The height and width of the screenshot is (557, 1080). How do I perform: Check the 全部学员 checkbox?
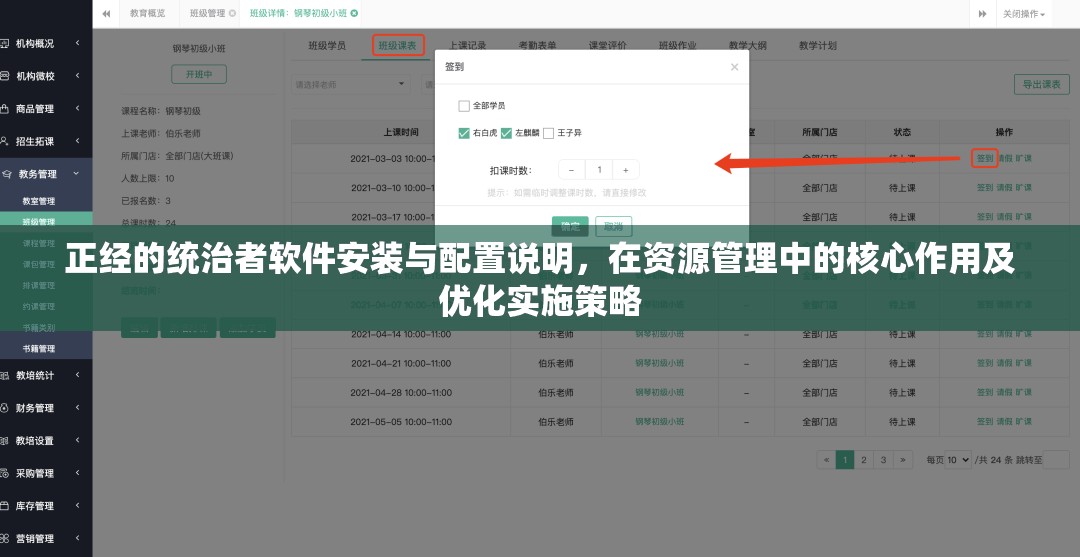(464, 106)
